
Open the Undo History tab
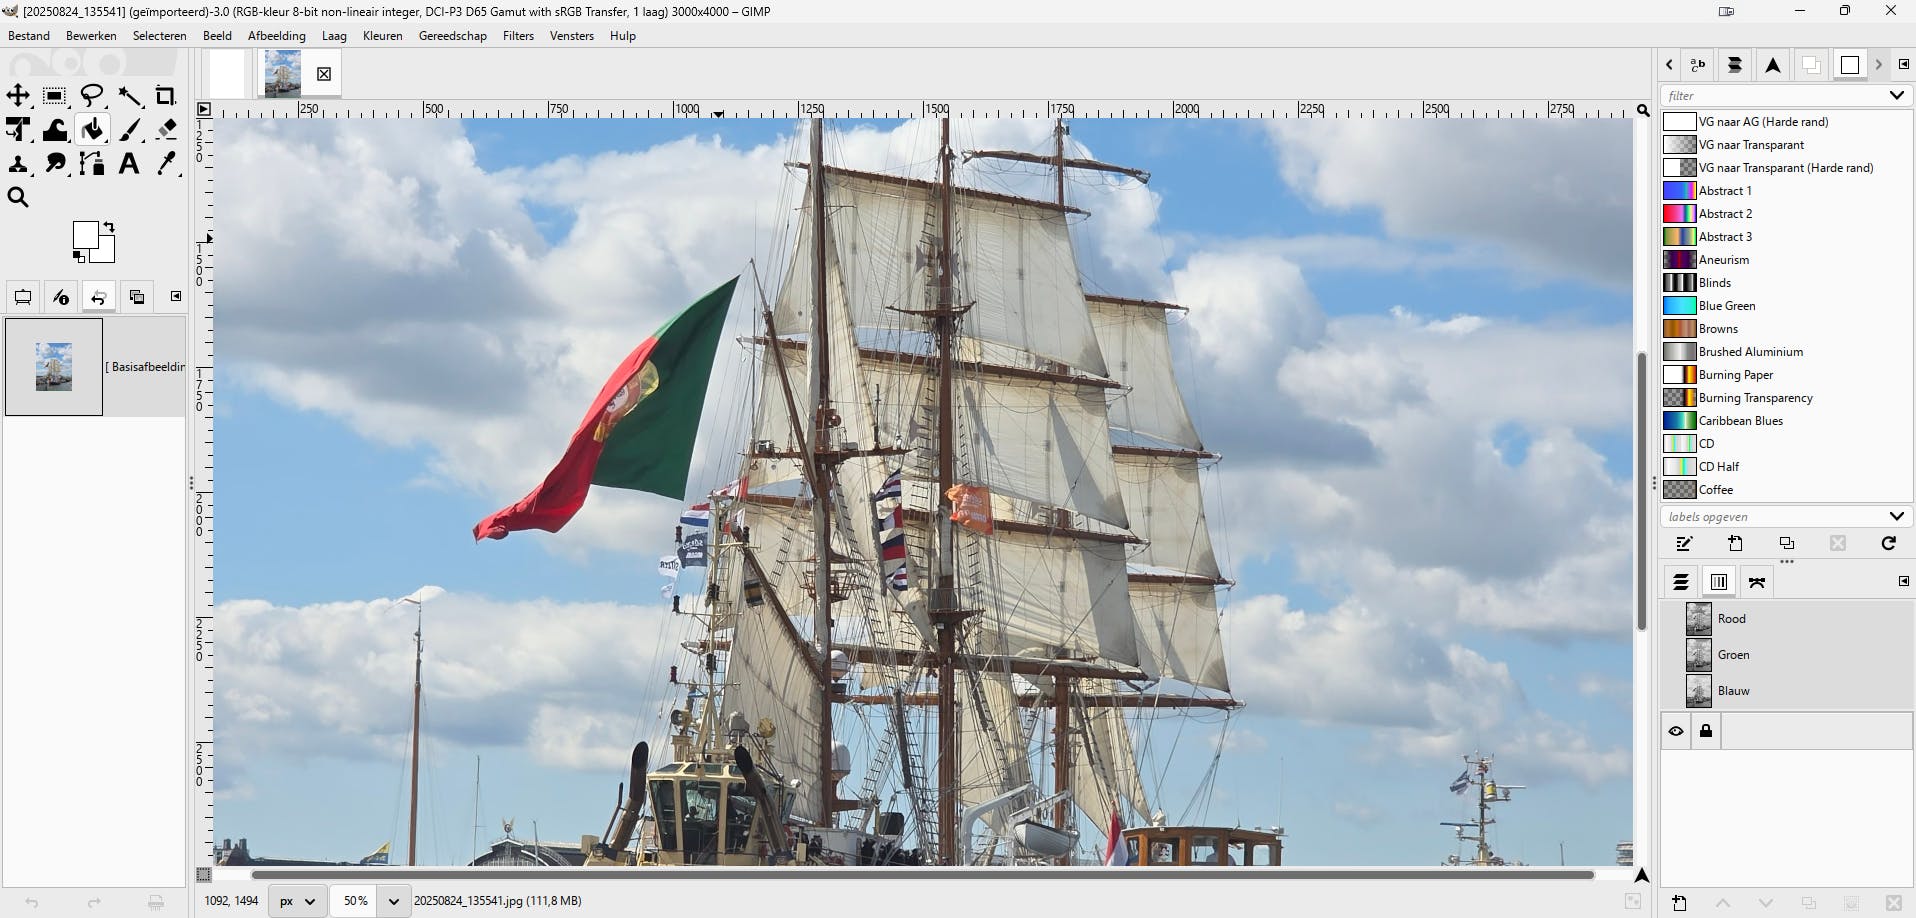pyautogui.click(x=98, y=297)
